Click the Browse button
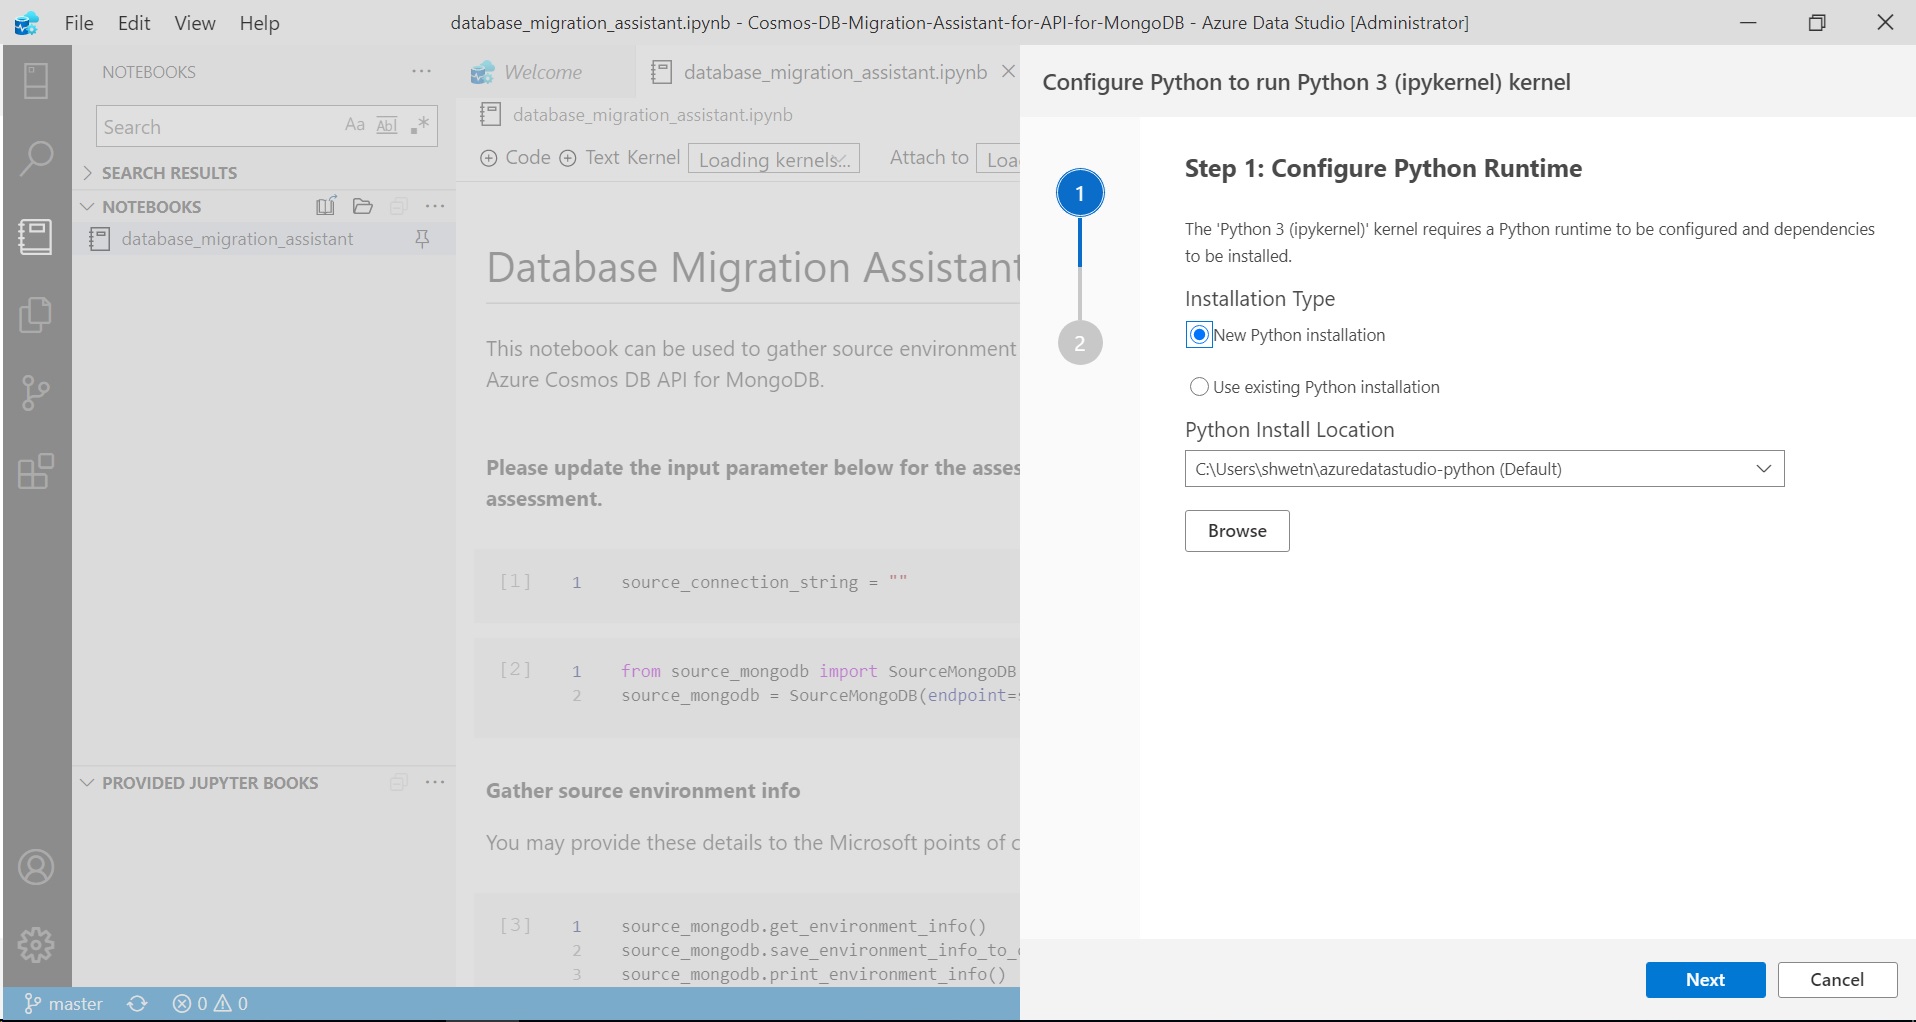The height and width of the screenshot is (1022, 1916). (1237, 531)
